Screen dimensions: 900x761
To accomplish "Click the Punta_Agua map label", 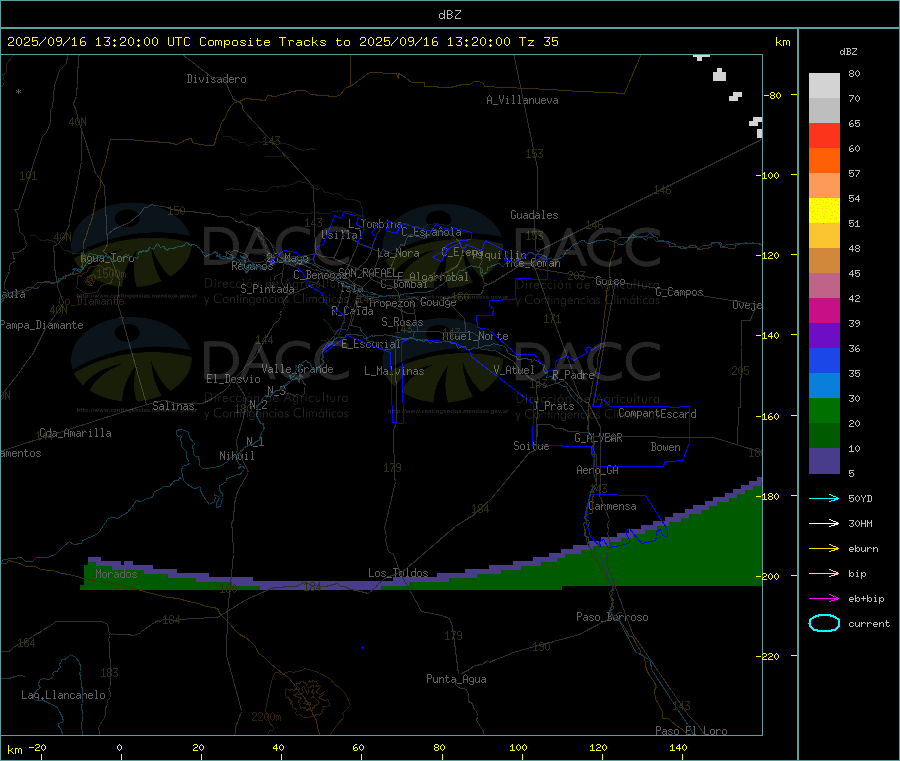I will click(456, 679).
